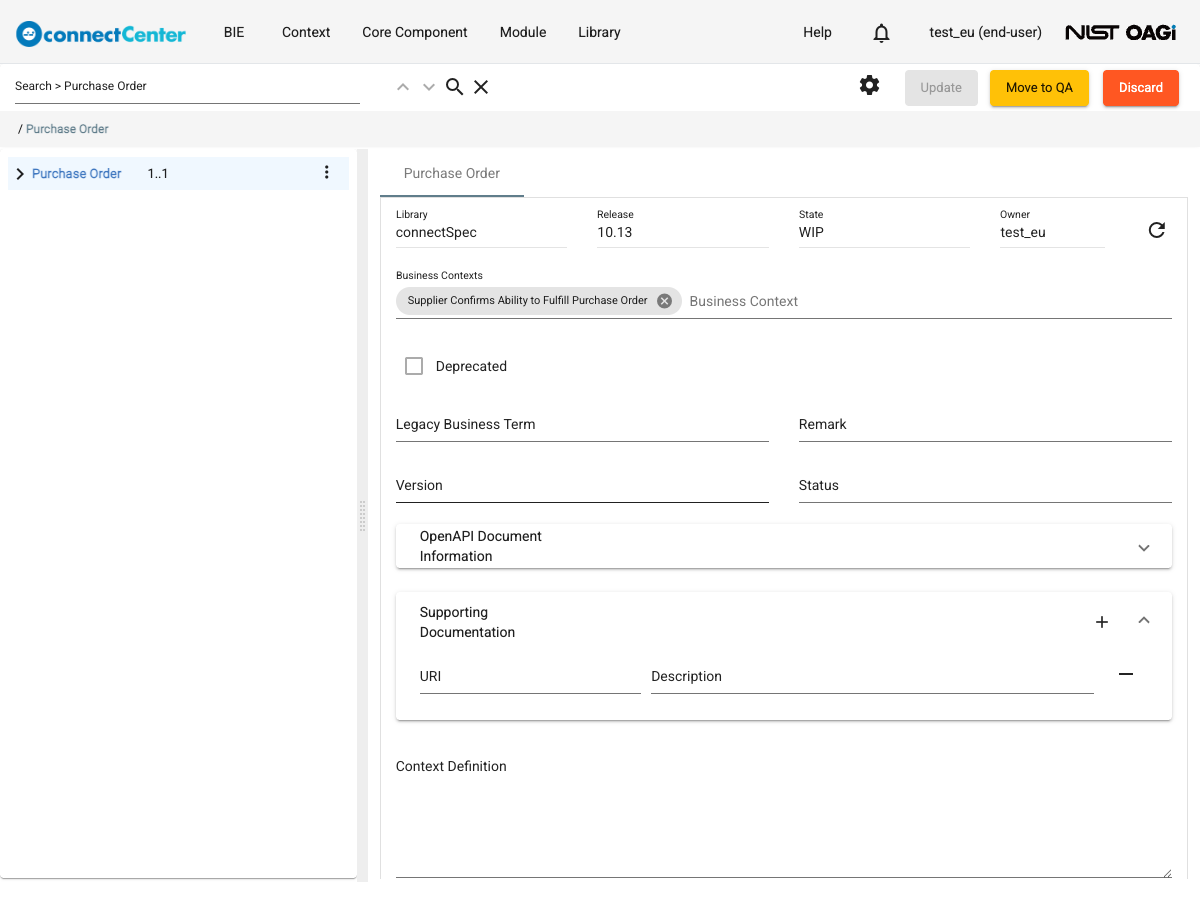
Task: Clear the search with X icon
Action: pyautogui.click(x=481, y=87)
